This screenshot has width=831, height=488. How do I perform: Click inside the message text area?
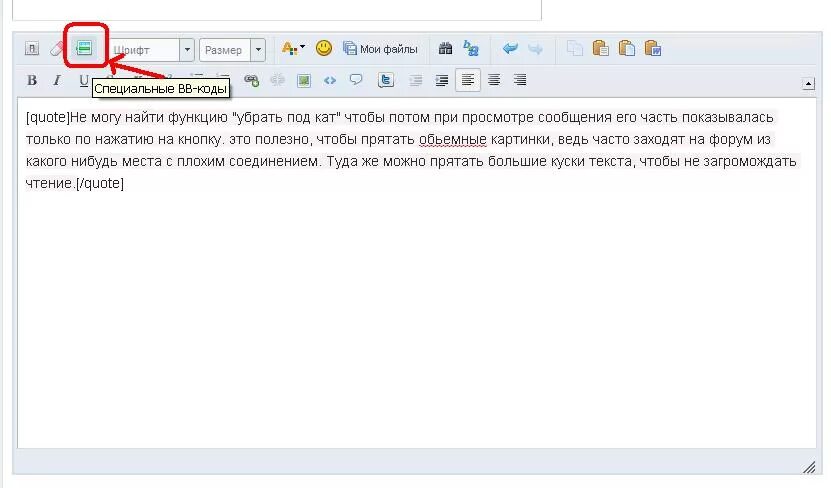(x=417, y=273)
